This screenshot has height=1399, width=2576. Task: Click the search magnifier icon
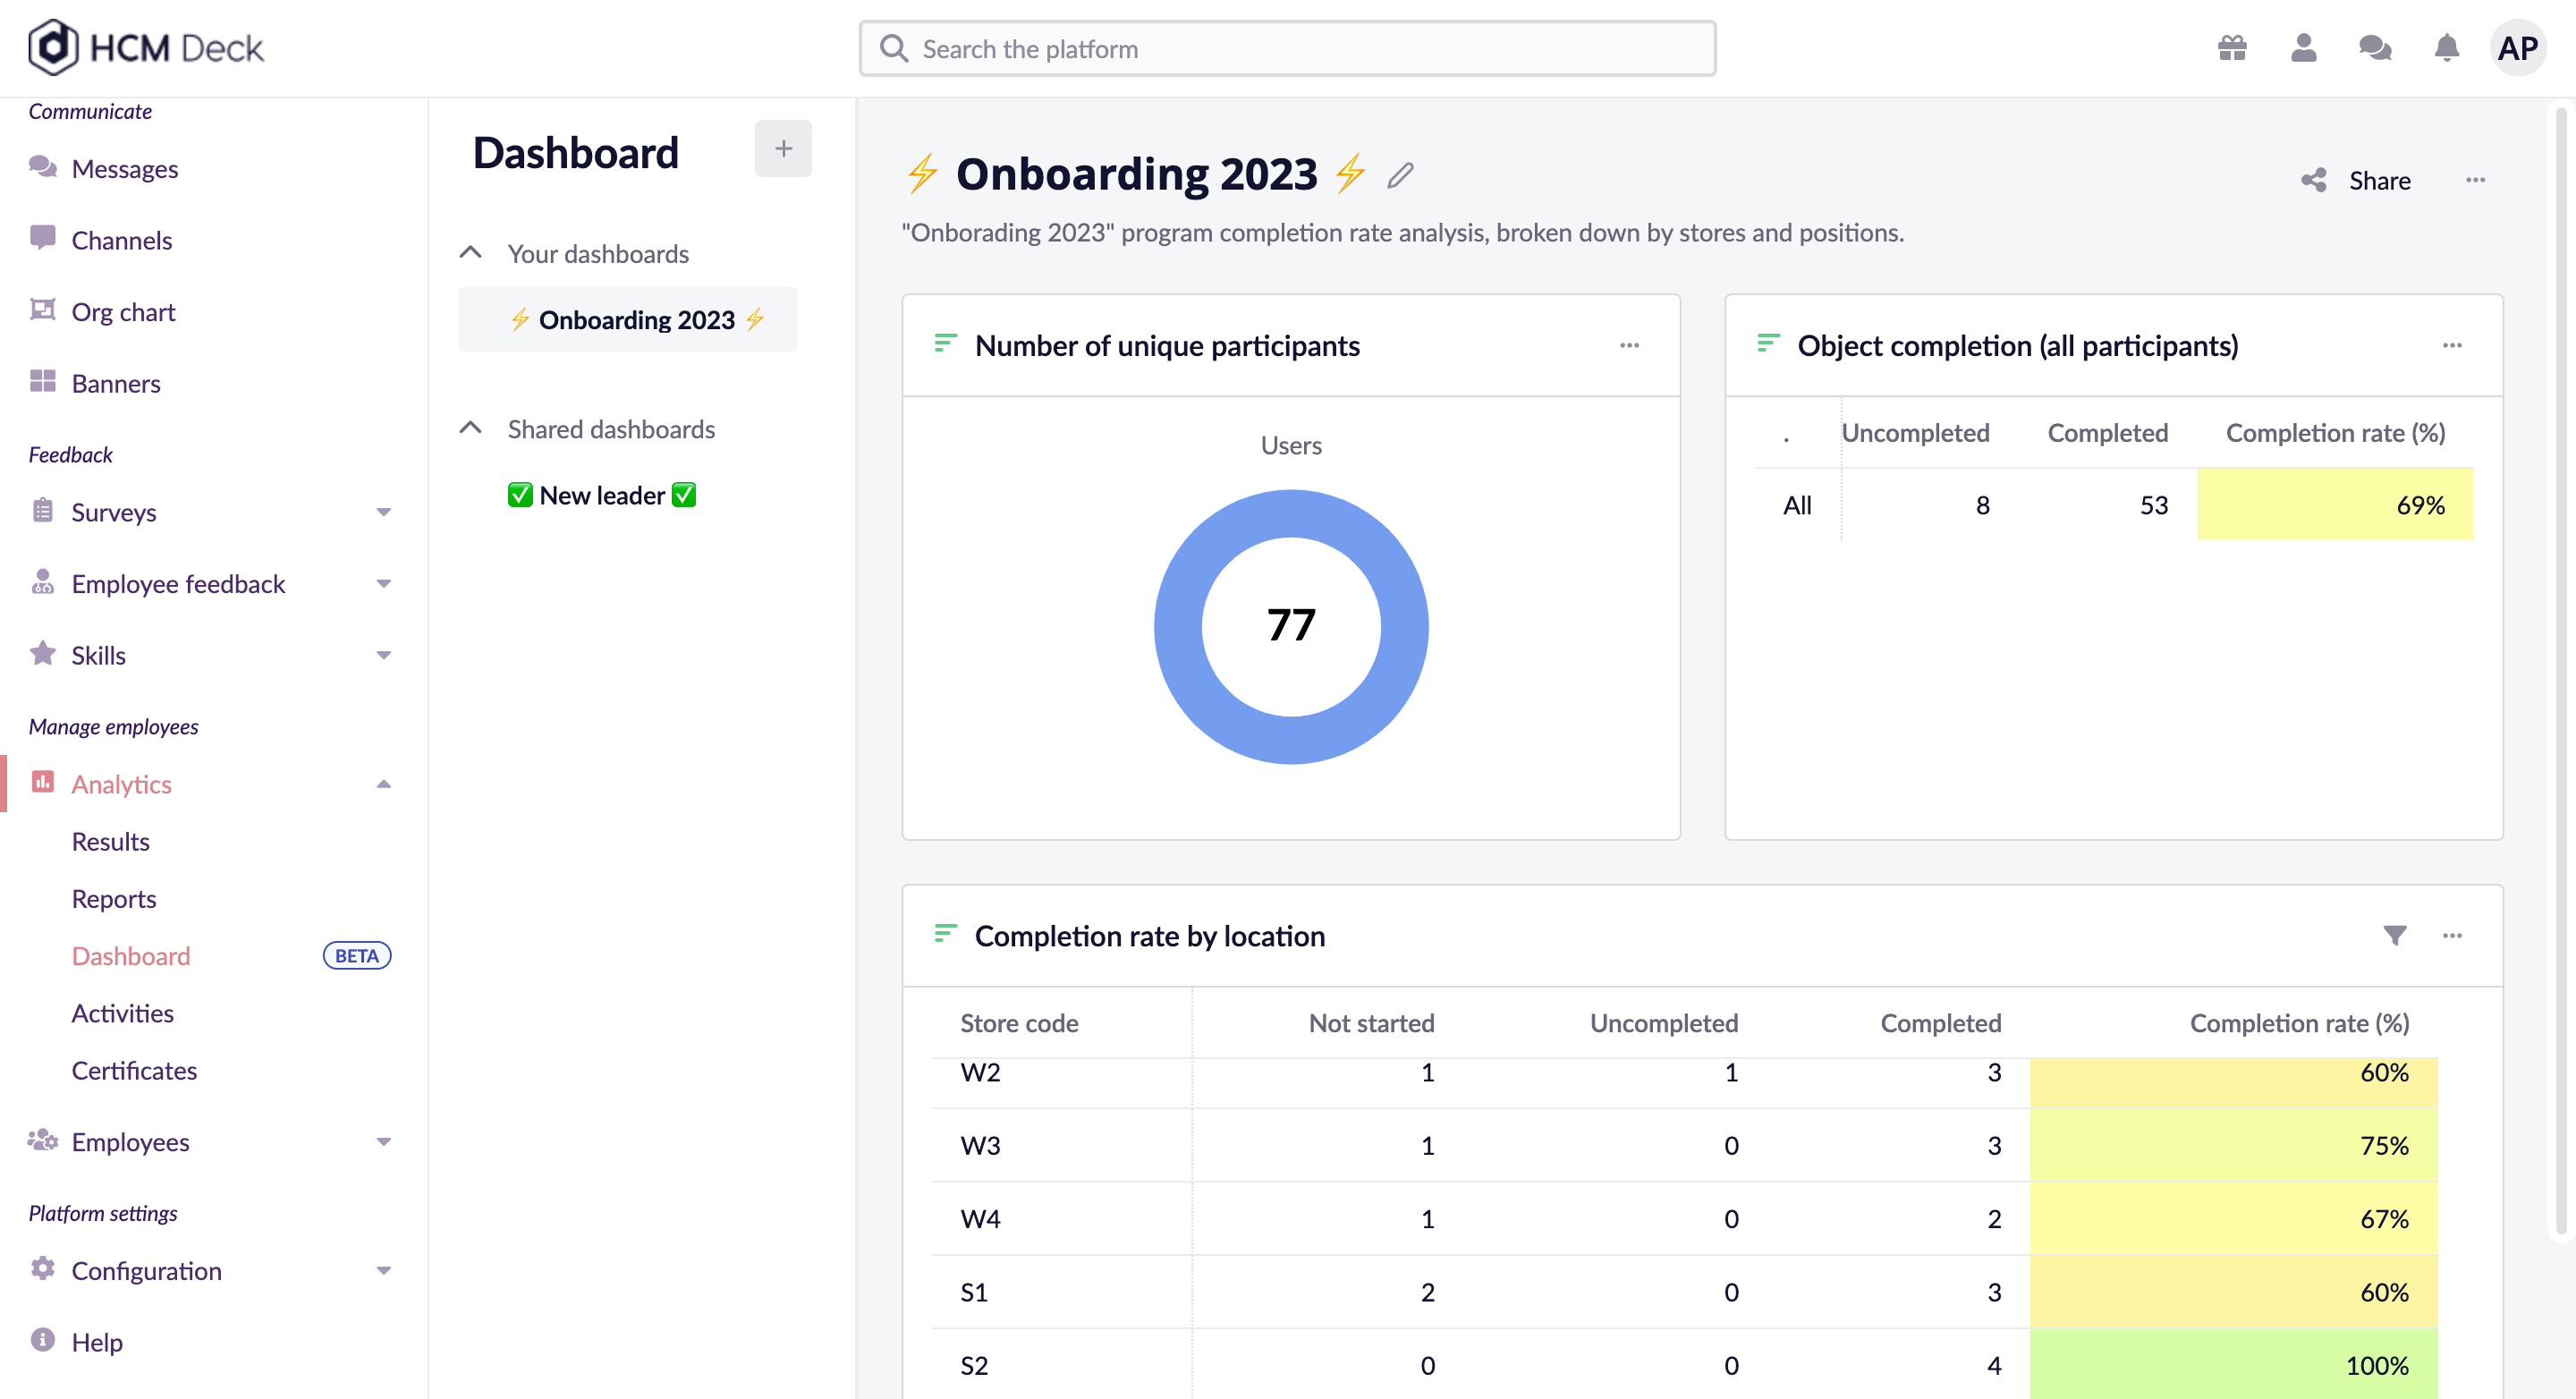point(894,48)
